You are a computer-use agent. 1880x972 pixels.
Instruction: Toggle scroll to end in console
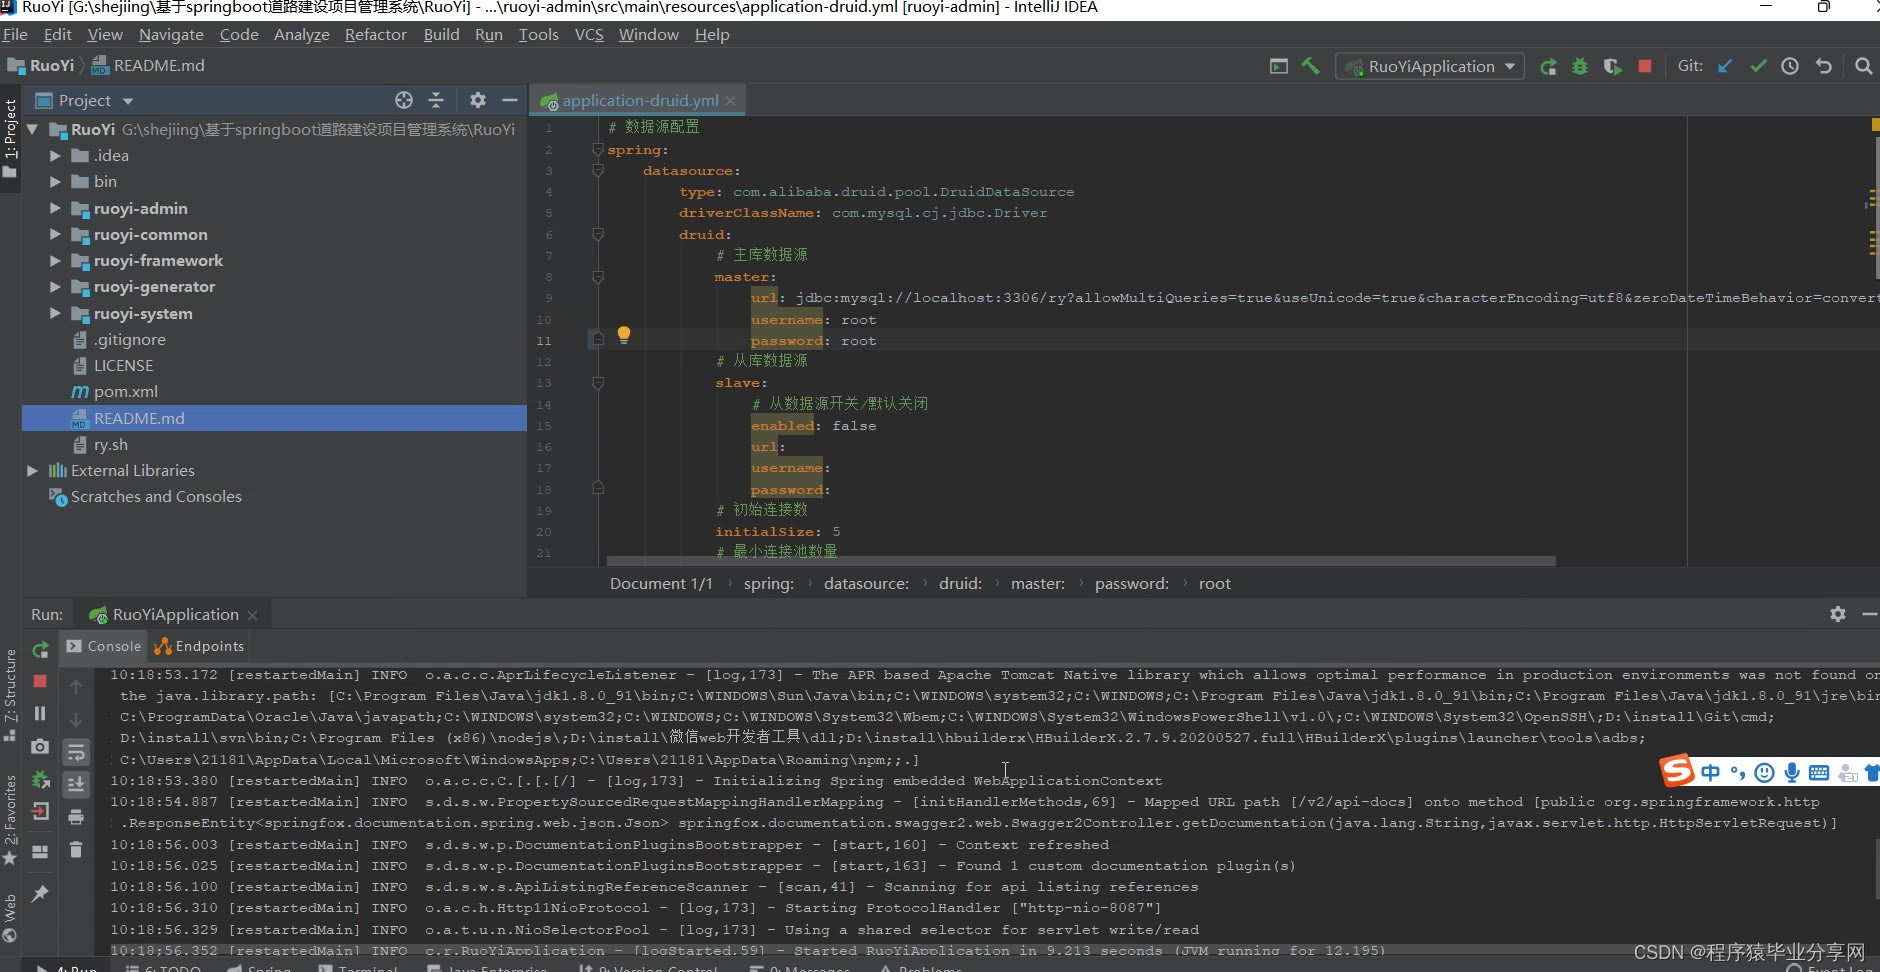[x=76, y=785]
